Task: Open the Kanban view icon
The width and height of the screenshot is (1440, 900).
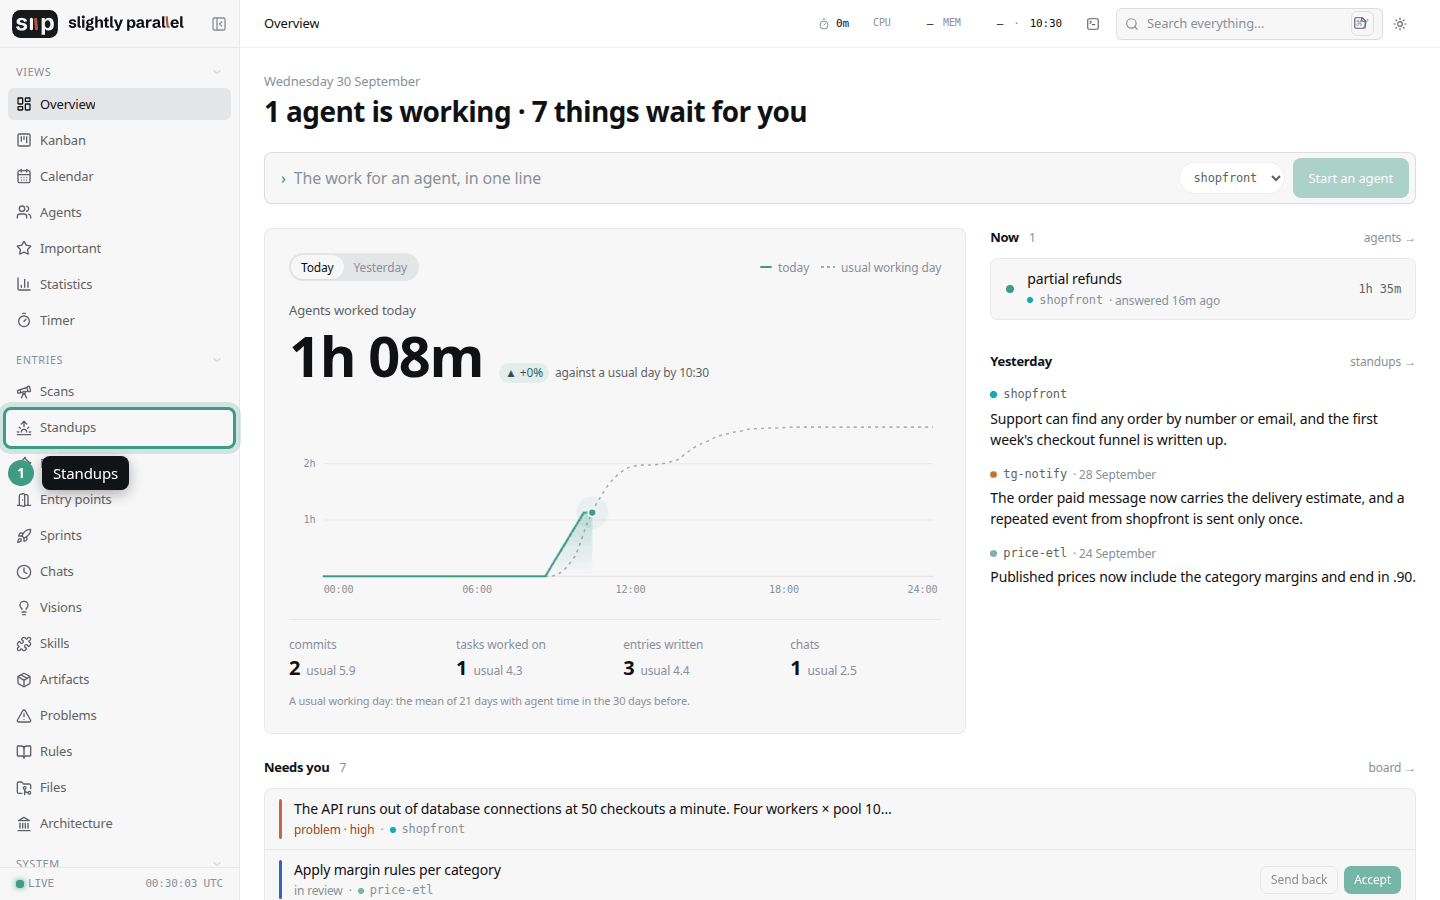Action: coord(24,140)
